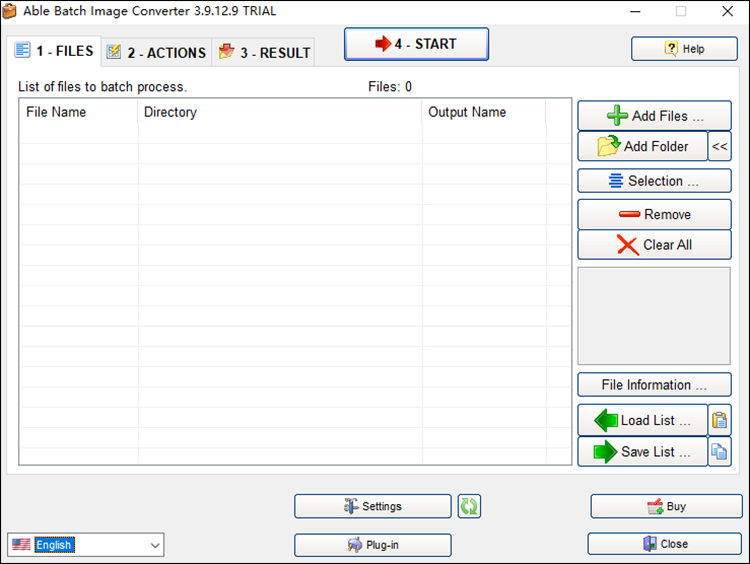Click the Files: 0 counter text
The width and height of the screenshot is (750, 564).
coord(390,87)
